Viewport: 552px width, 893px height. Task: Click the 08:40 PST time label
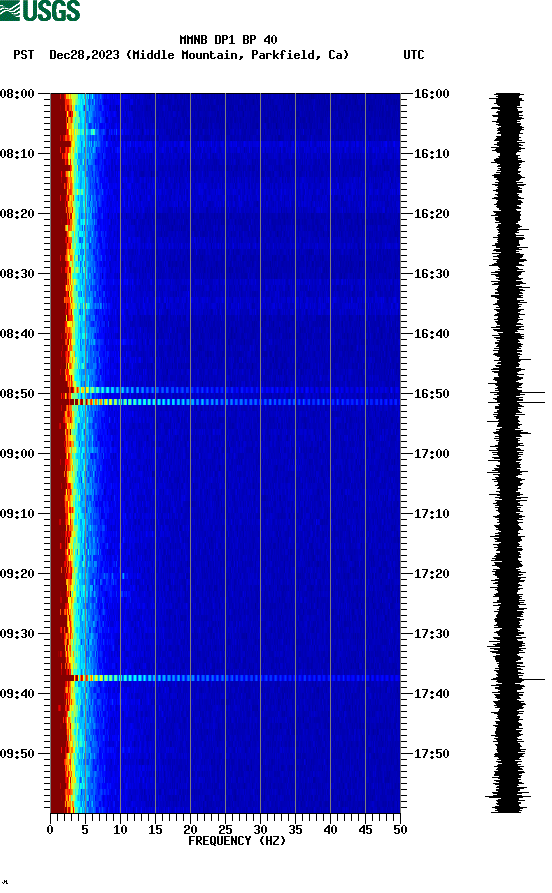(17, 334)
